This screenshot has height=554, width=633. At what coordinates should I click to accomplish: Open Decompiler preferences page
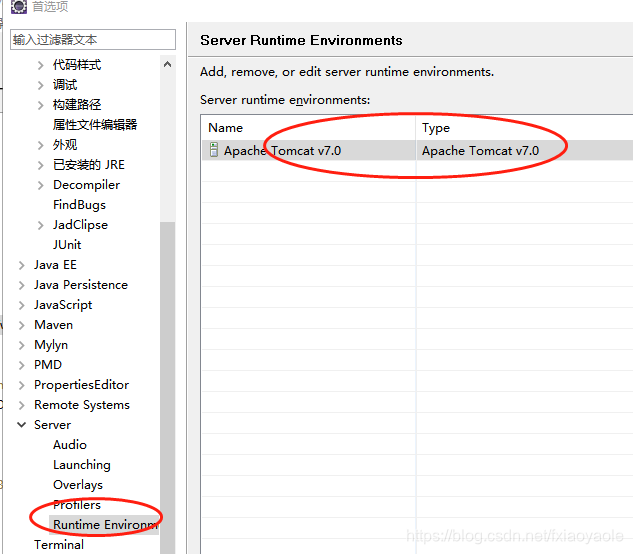click(x=86, y=185)
